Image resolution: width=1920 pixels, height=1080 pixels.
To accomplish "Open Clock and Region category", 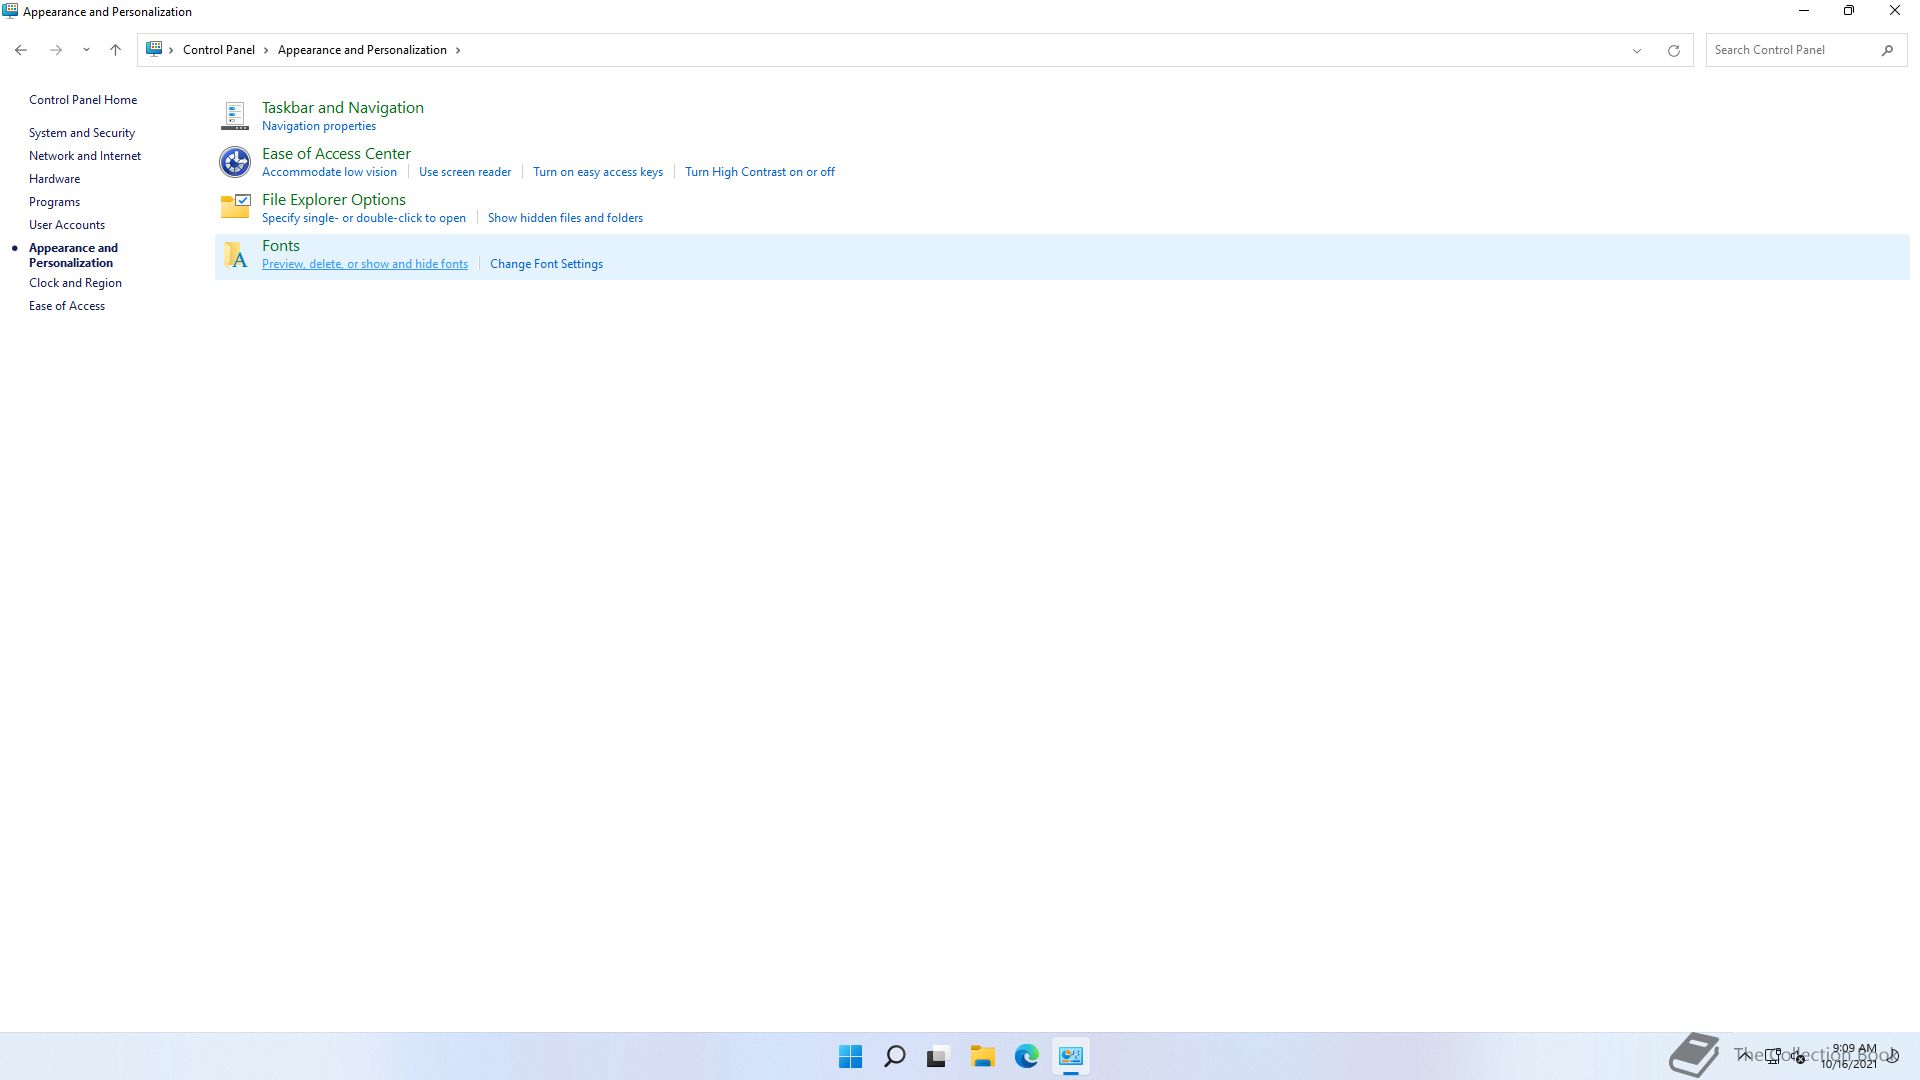I will click(x=76, y=283).
